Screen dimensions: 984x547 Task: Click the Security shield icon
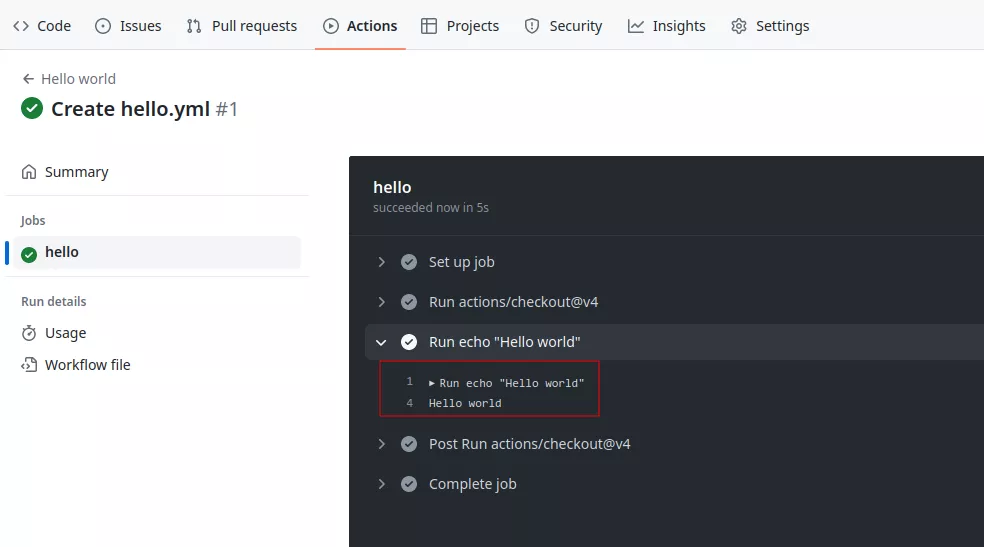(532, 26)
